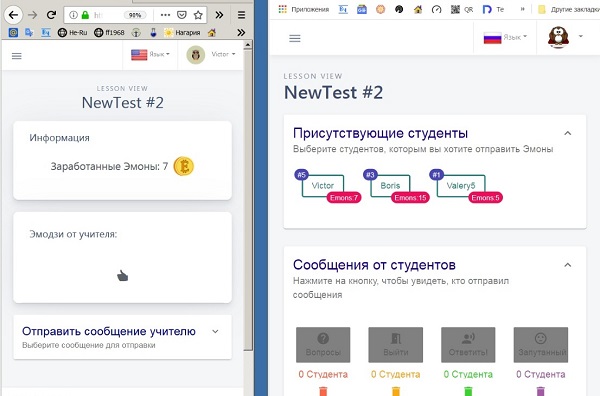Collapse the Присутствующие студенты section
The image size is (600, 396).
click(x=567, y=133)
